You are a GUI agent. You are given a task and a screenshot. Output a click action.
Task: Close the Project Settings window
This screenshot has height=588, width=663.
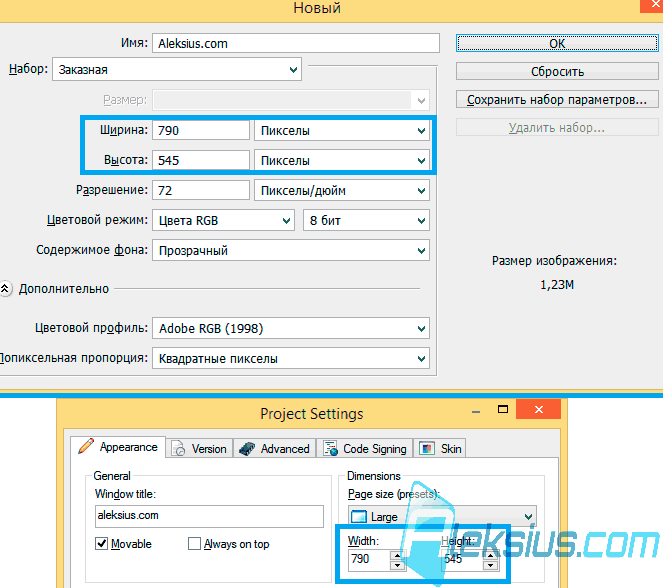pyautogui.click(x=538, y=409)
